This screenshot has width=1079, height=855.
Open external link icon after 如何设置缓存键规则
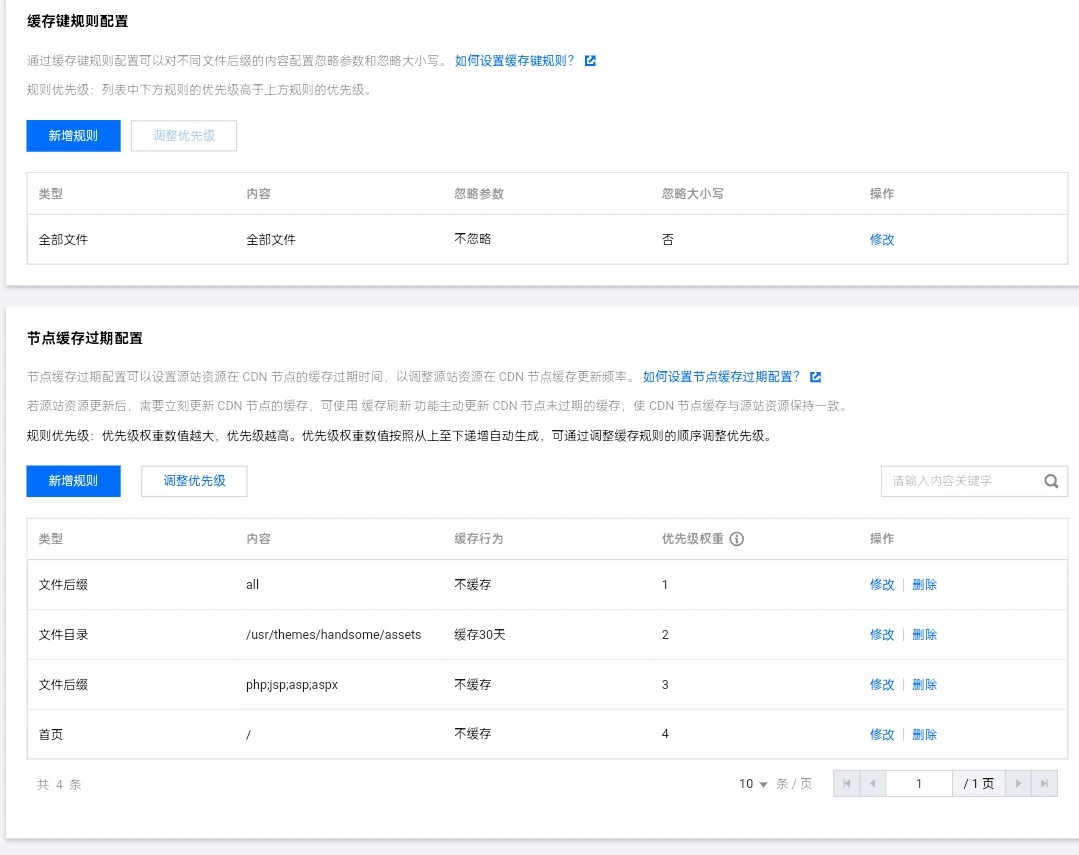click(x=590, y=61)
